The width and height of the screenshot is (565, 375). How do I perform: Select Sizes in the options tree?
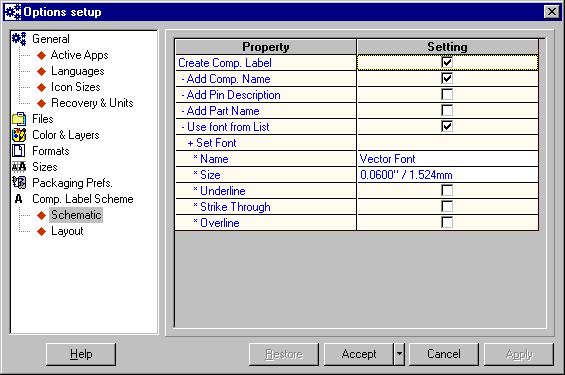coord(45,167)
